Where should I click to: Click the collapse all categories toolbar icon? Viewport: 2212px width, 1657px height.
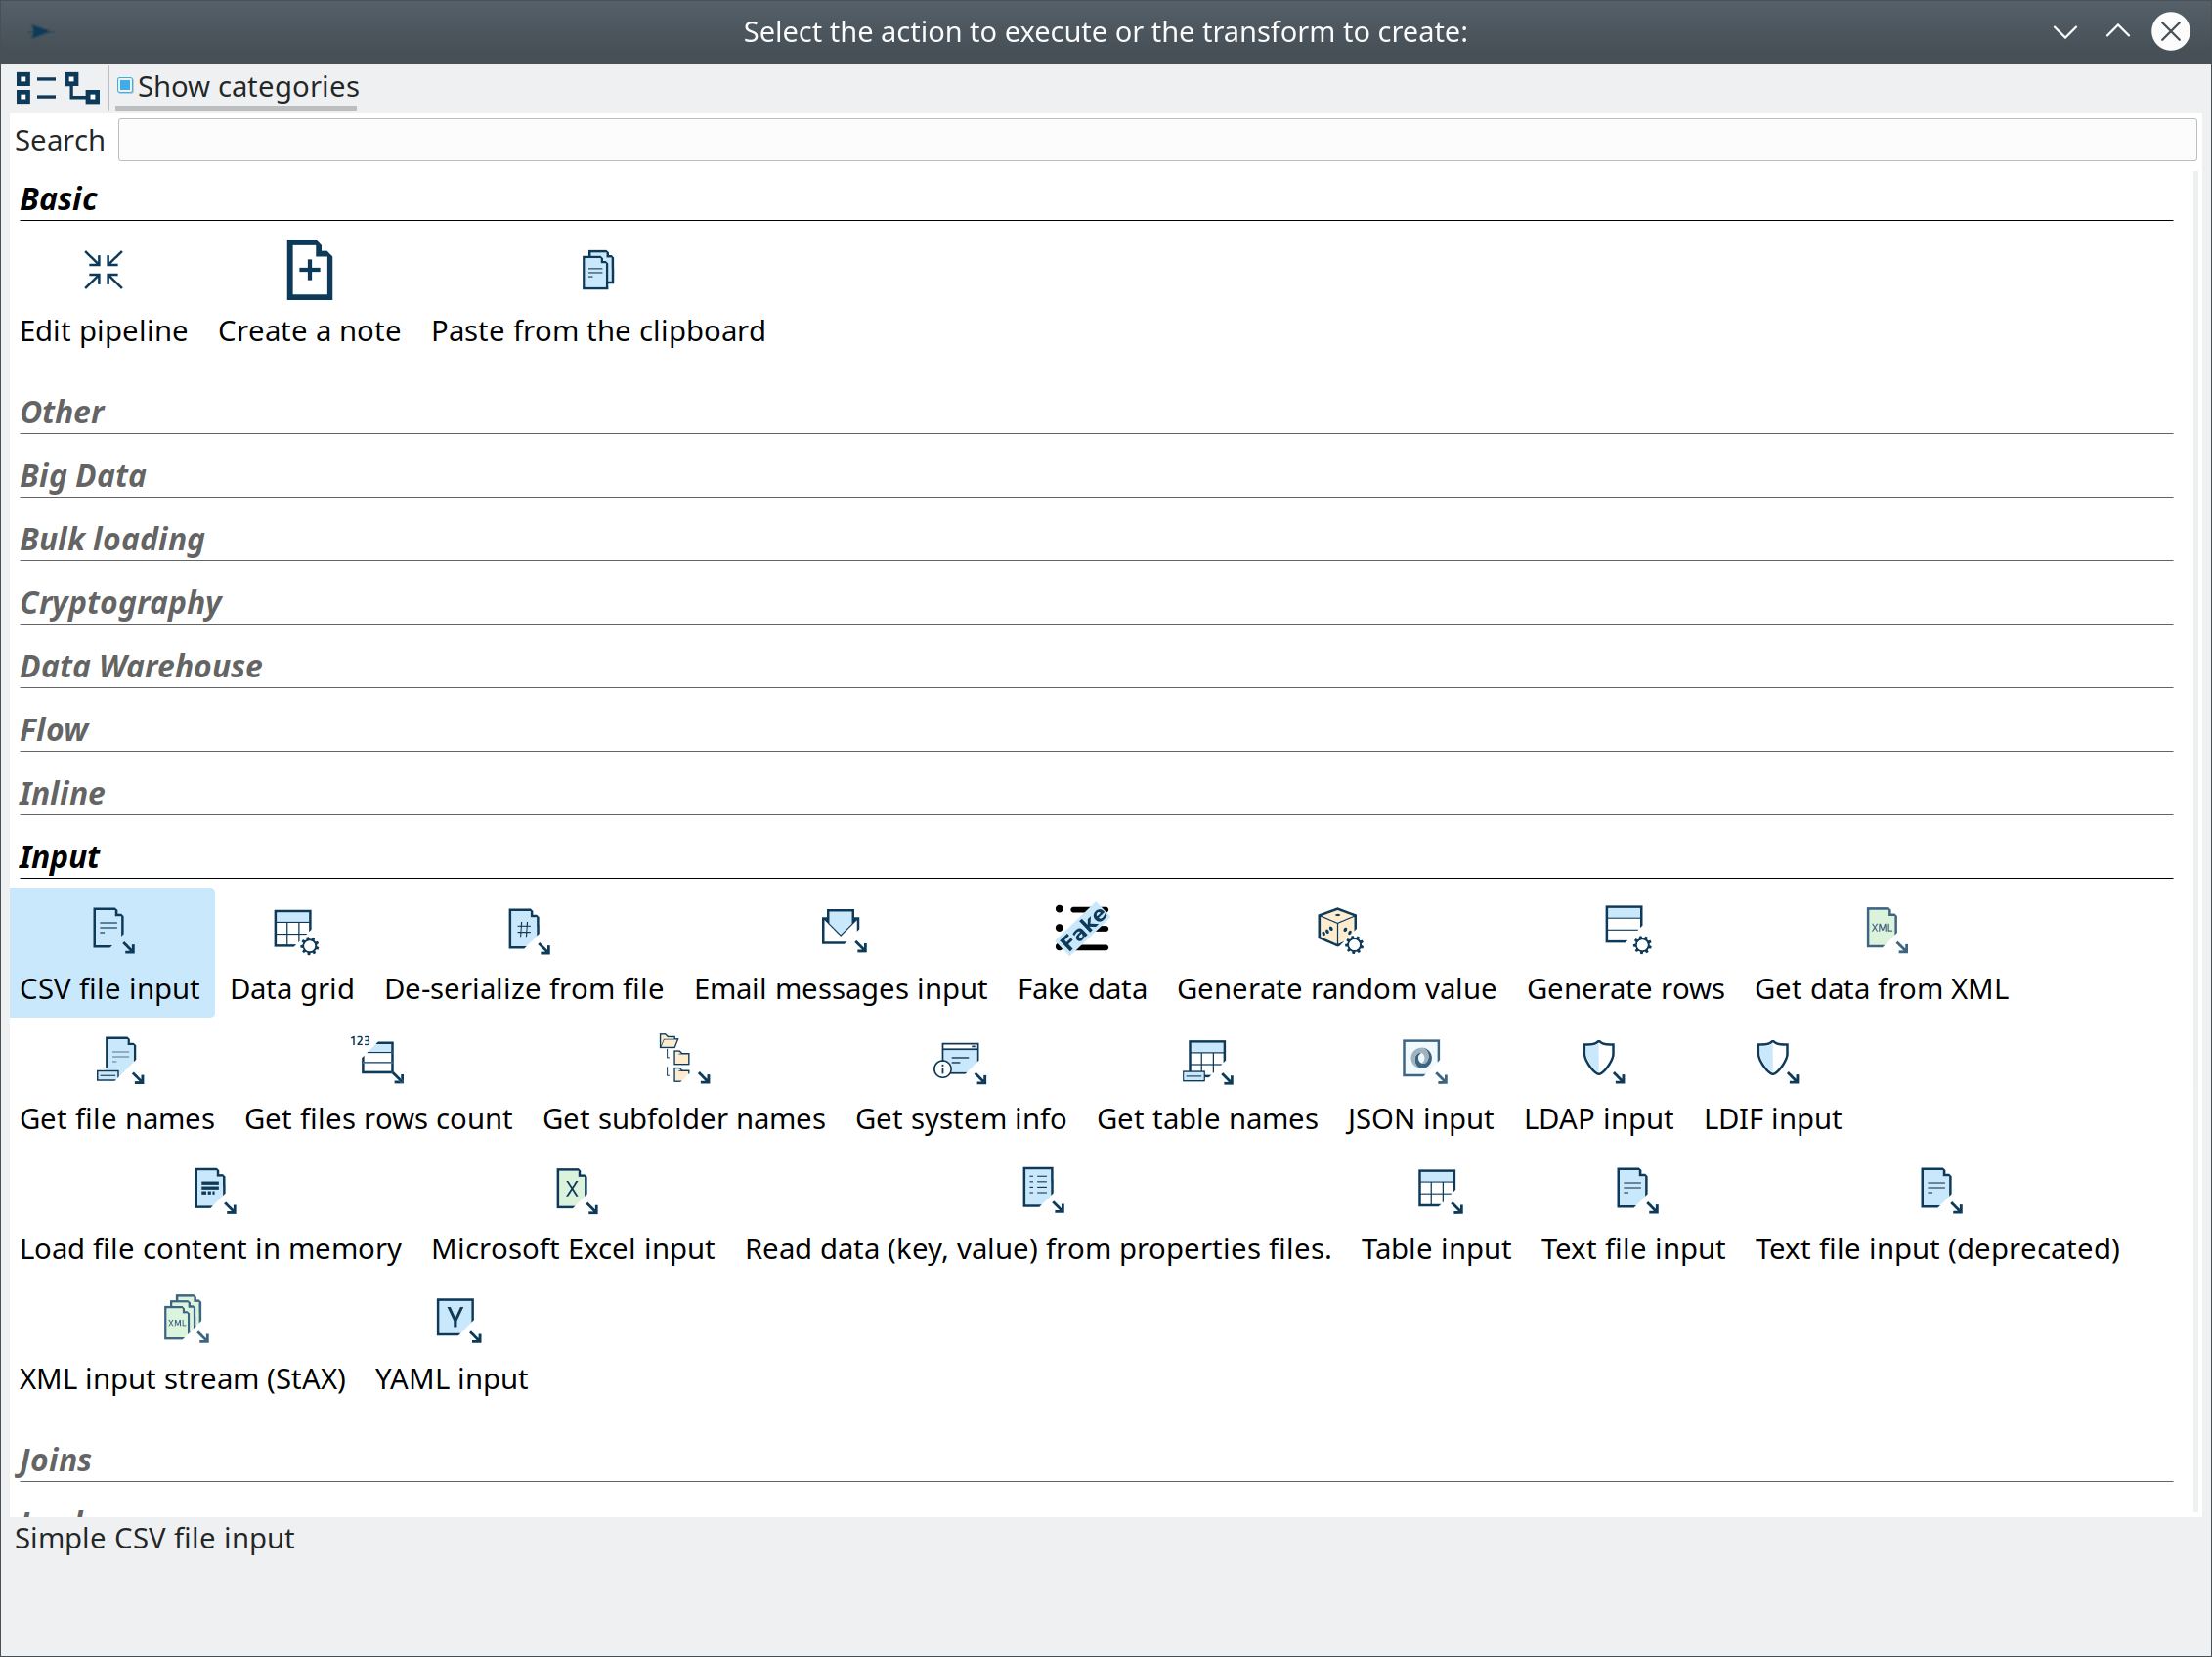click(36, 88)
